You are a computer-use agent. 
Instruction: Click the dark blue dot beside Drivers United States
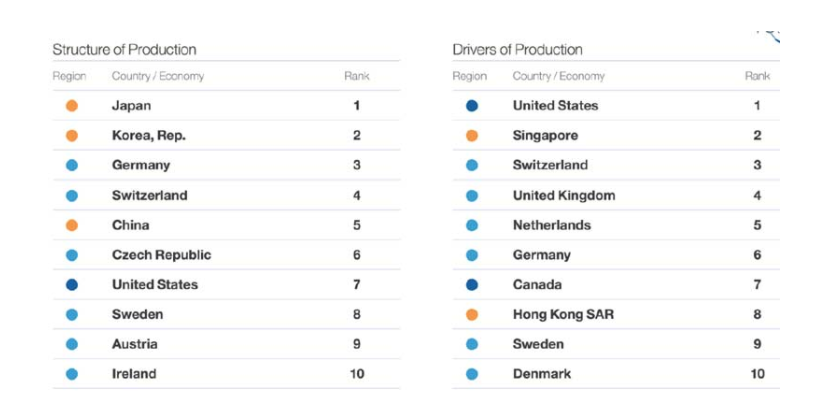pyautogui.click(x=472, y=106)
